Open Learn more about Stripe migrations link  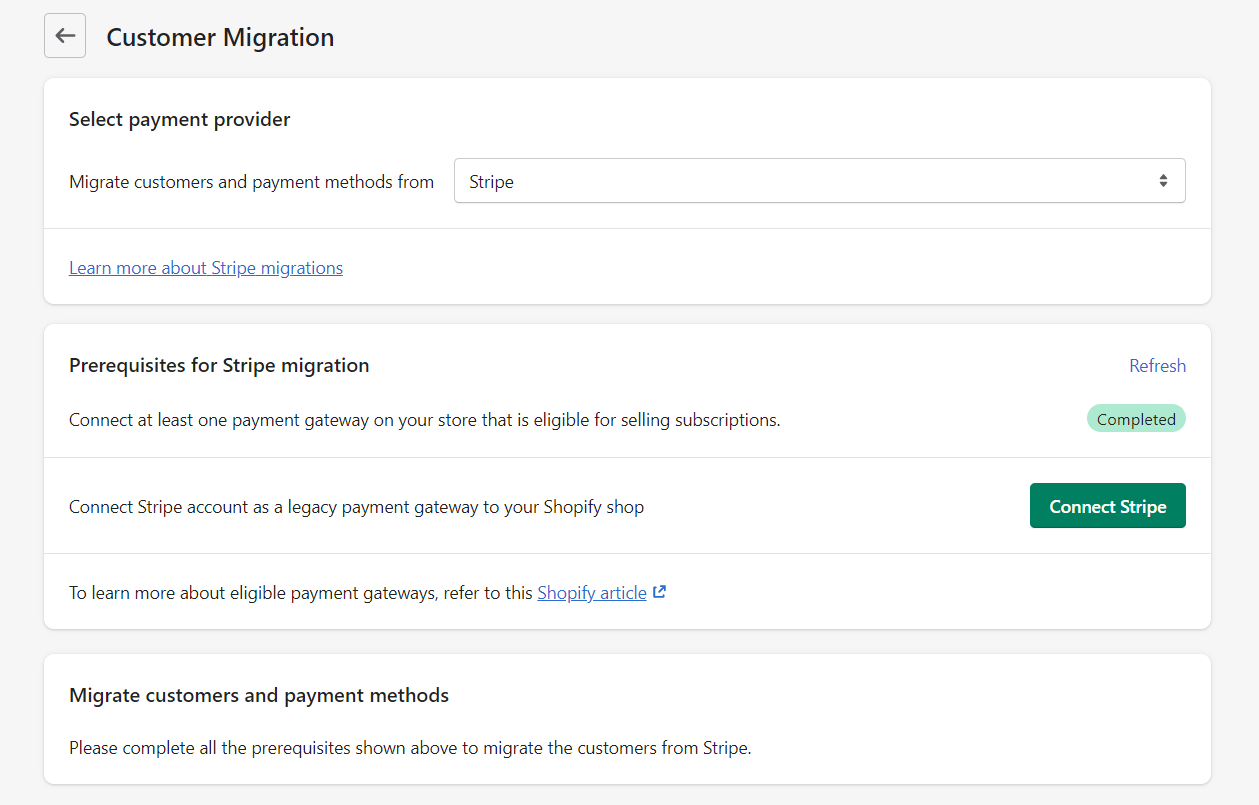(x=206, y=268)
